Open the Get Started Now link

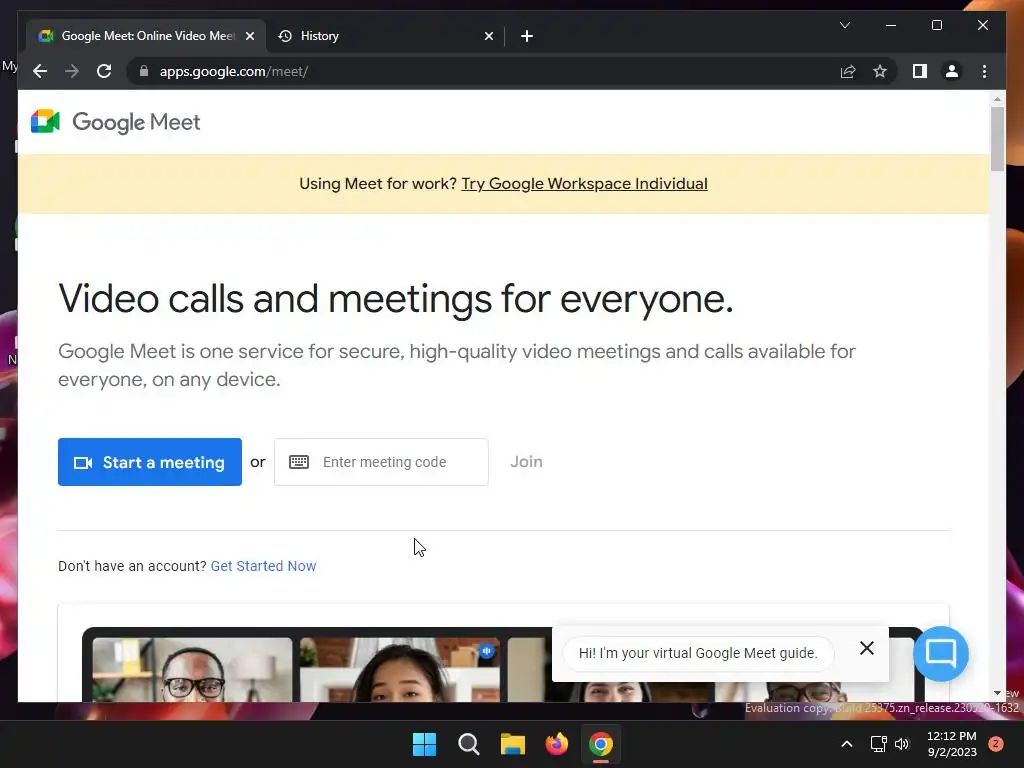(x=263, y=566)
